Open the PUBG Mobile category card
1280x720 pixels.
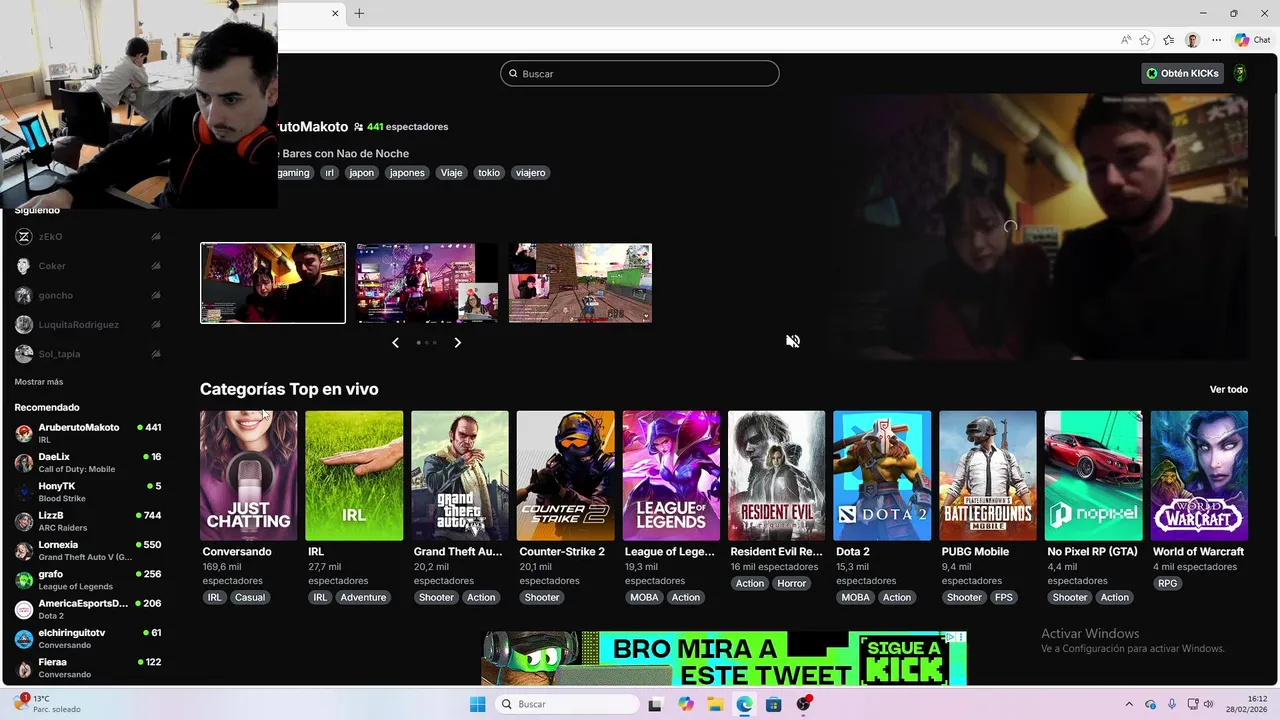[x=988, y=476]
